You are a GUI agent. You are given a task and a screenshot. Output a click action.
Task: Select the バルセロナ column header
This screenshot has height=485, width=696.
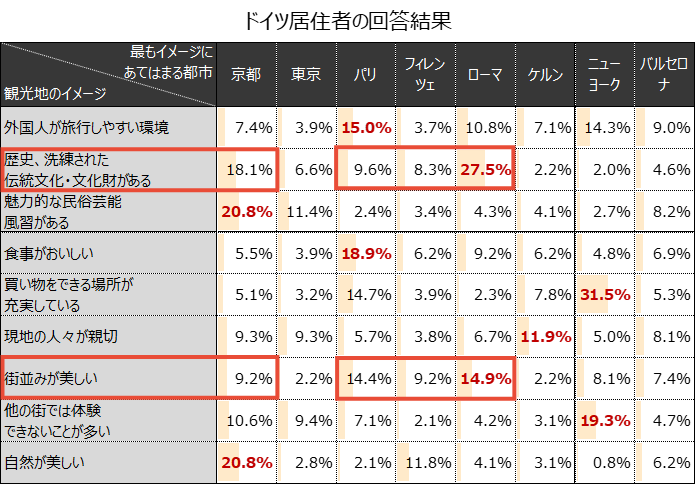(665, 75)
